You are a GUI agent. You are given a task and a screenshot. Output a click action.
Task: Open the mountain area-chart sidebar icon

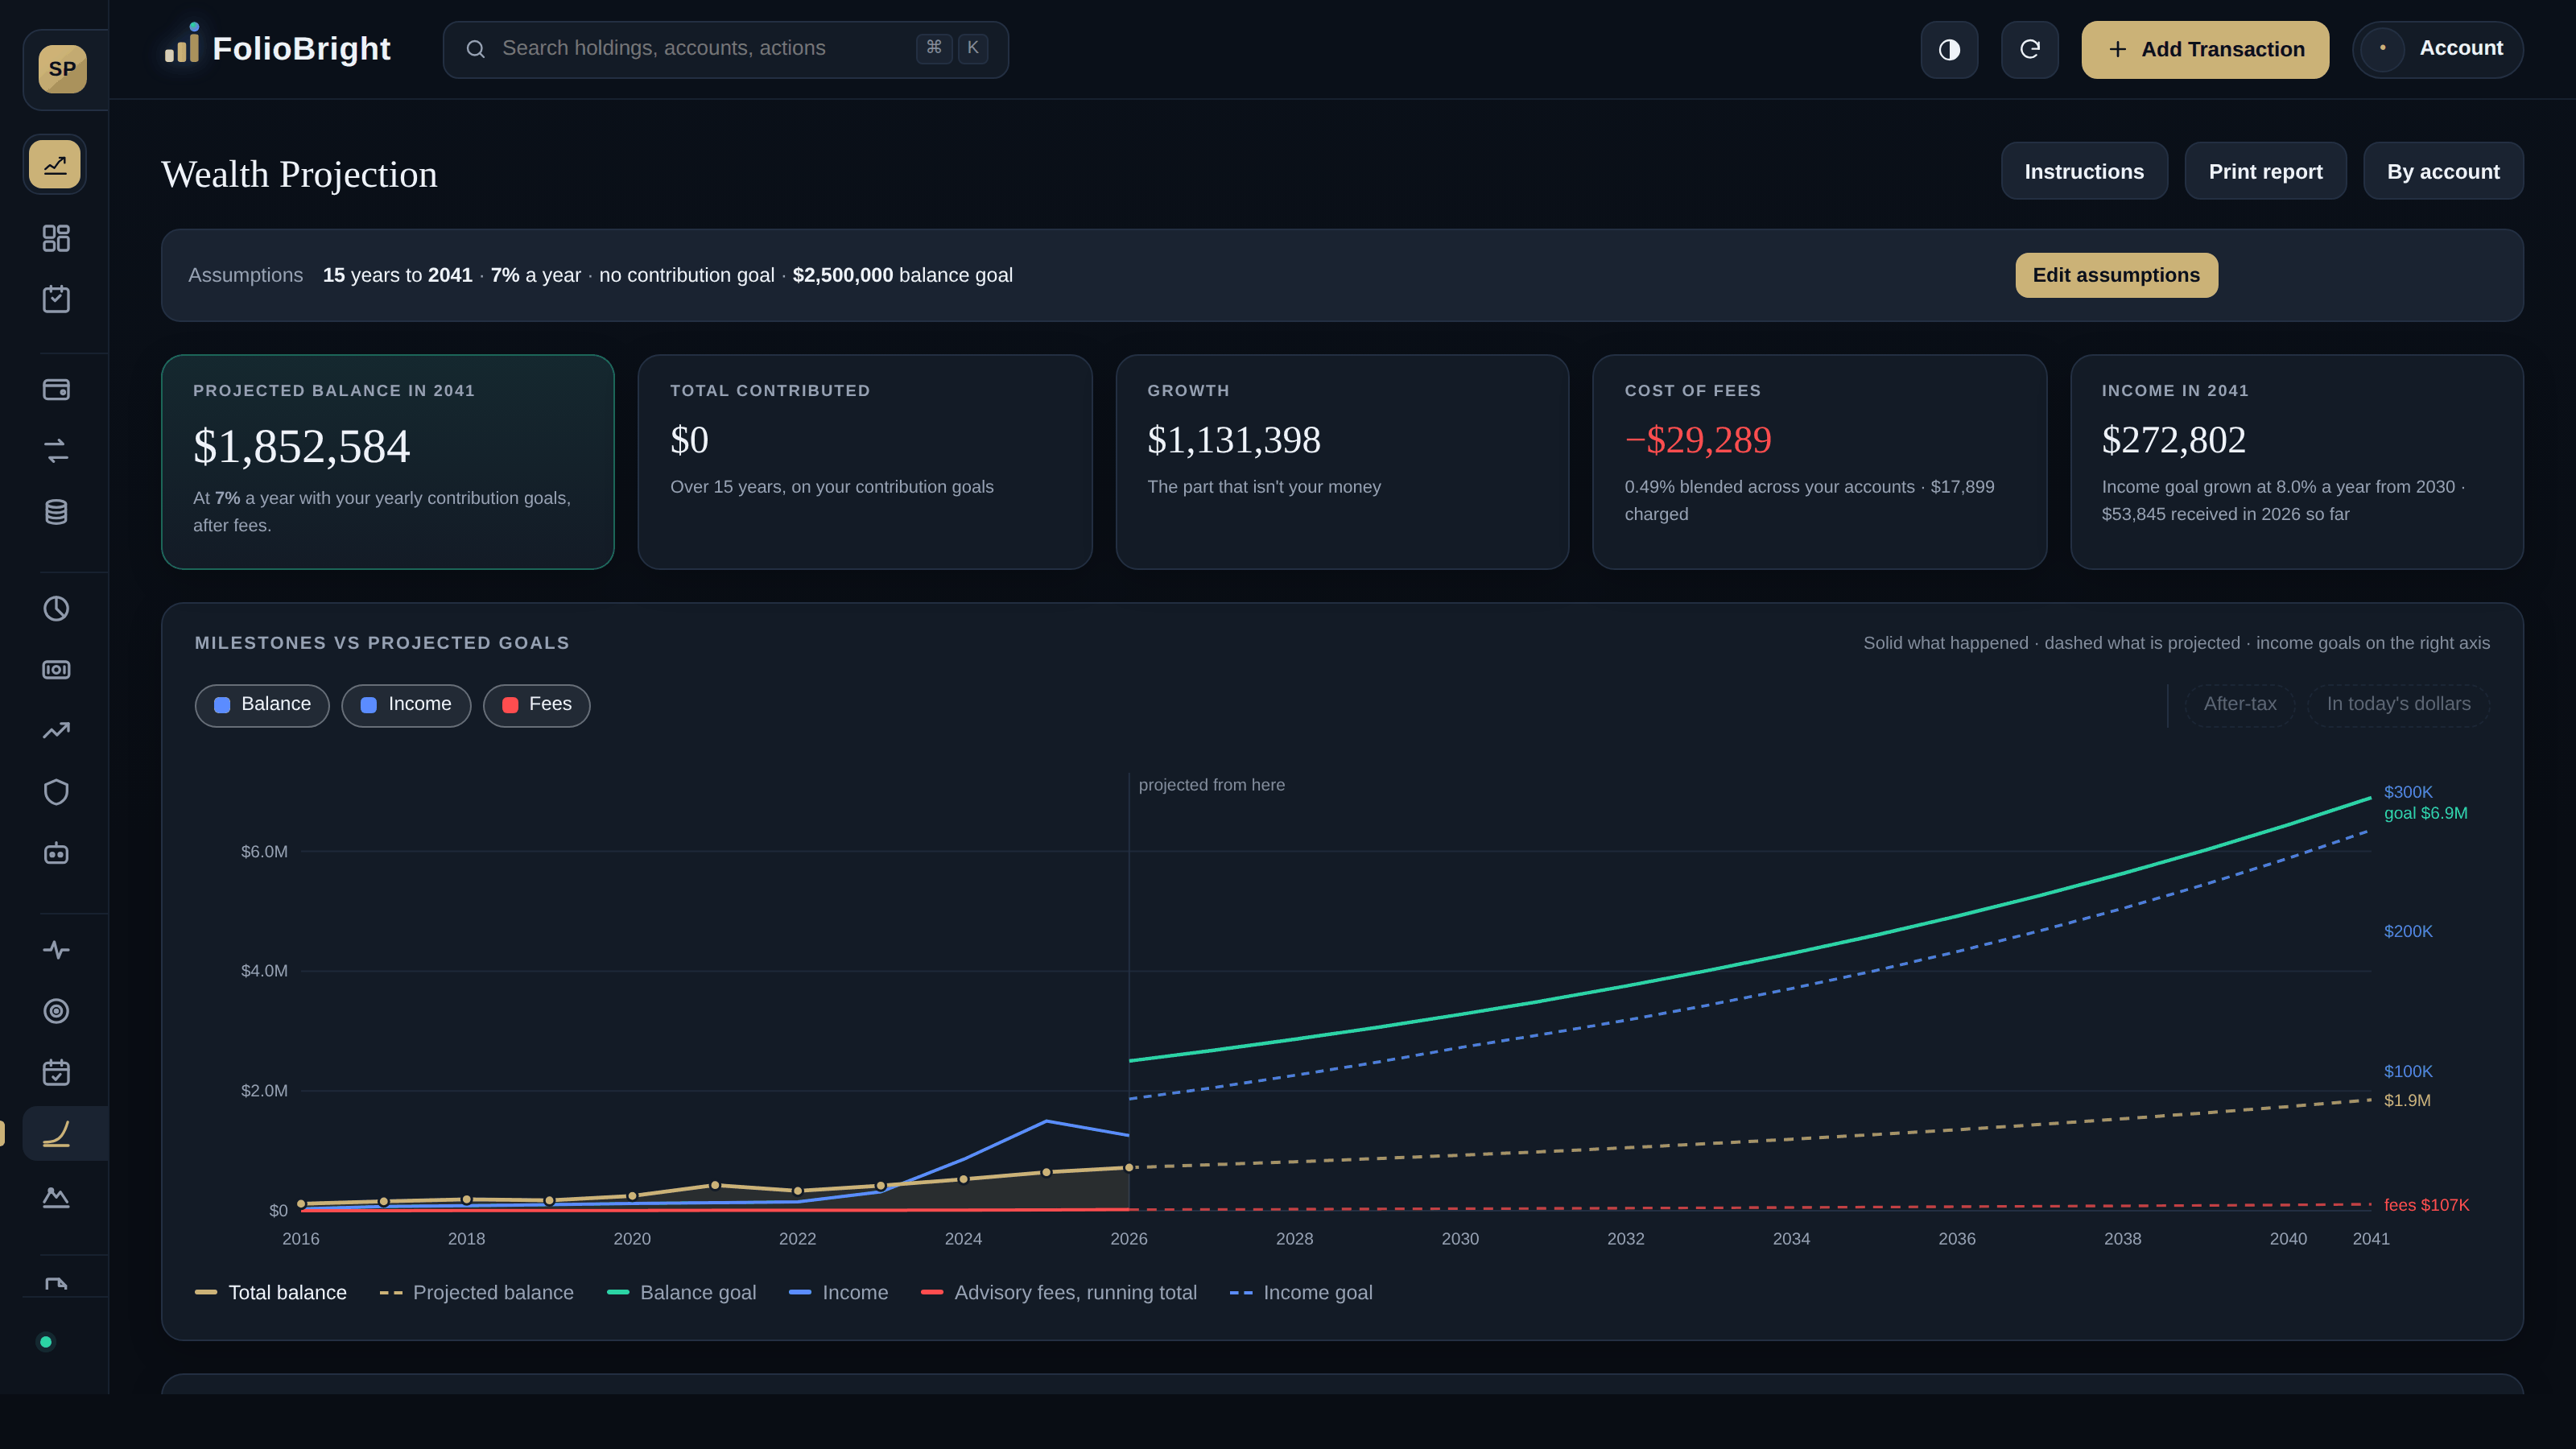(56, 1197)
